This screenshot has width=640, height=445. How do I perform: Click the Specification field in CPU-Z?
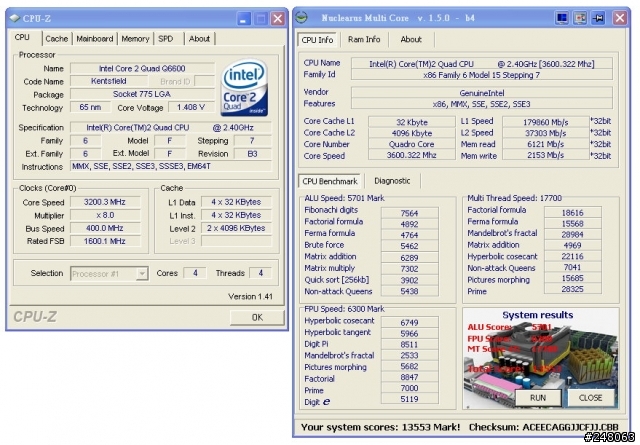tap(171, 127)
